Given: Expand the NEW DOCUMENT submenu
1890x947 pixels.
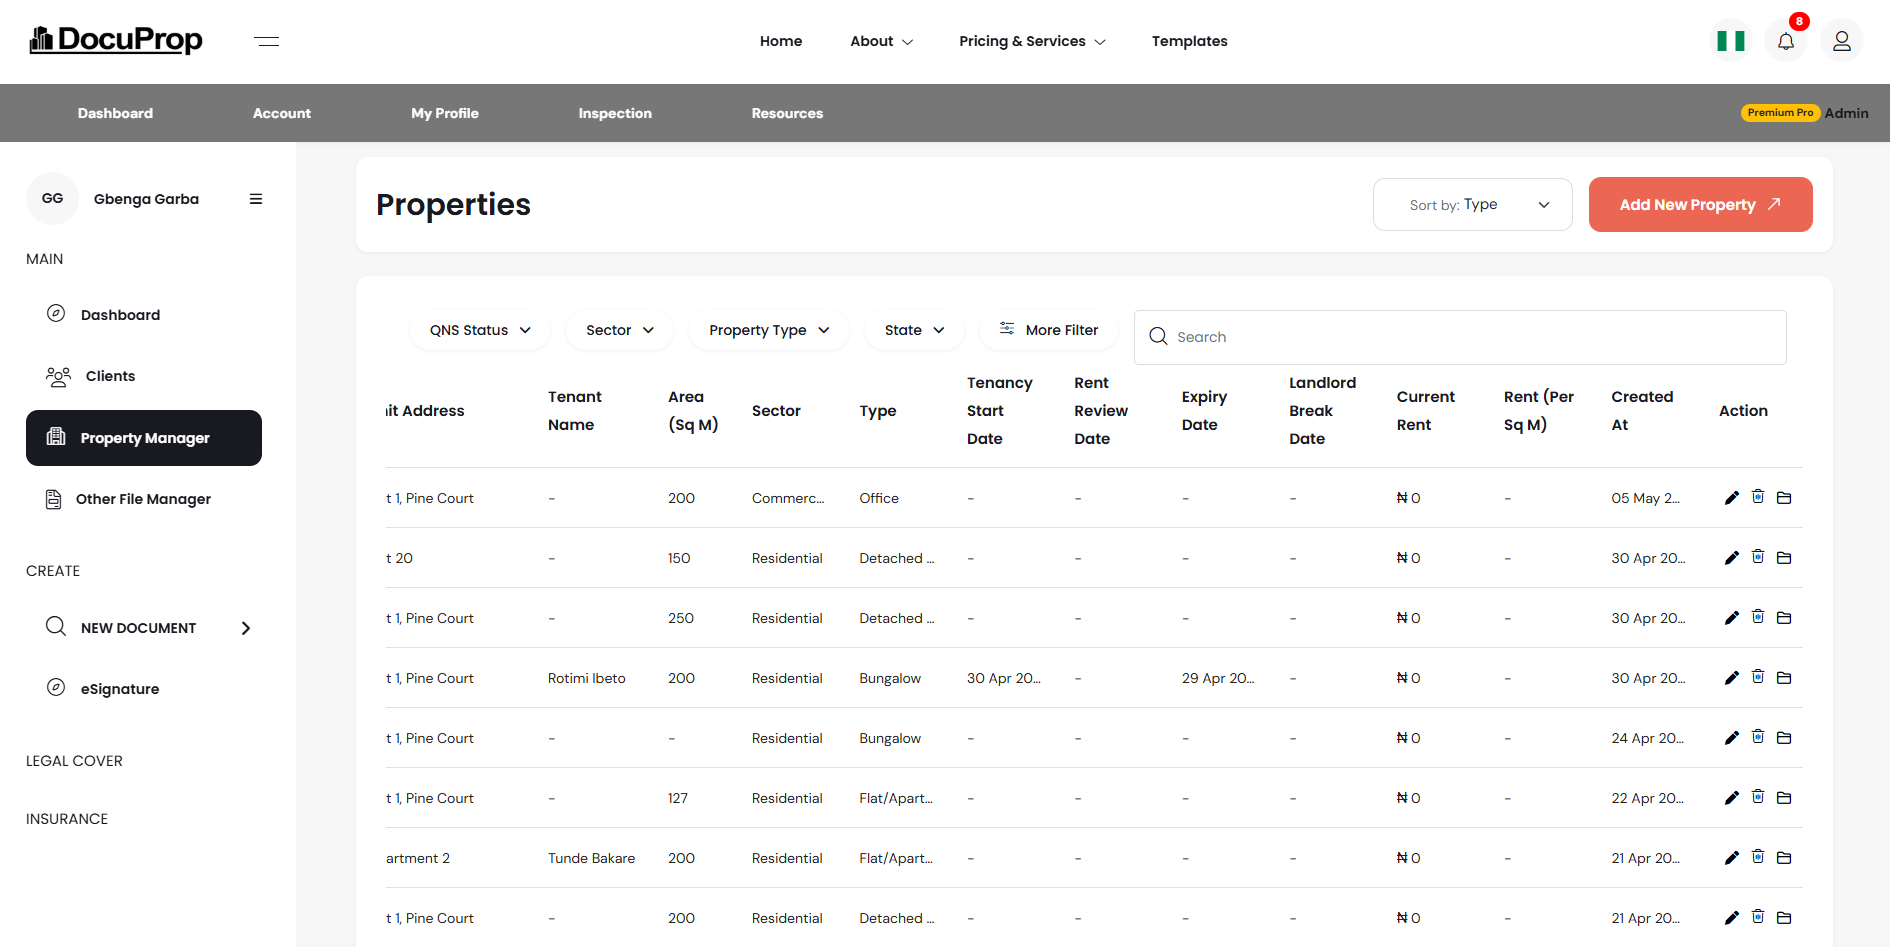Looking at the screenshot, I should [x=246, y=628].
